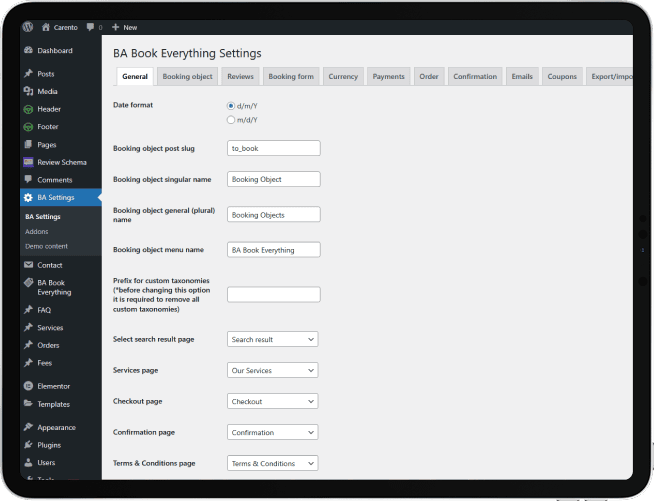Click the WordPress logo icon
Viewport: 655px width, 501px height.
tap(28, 27)
